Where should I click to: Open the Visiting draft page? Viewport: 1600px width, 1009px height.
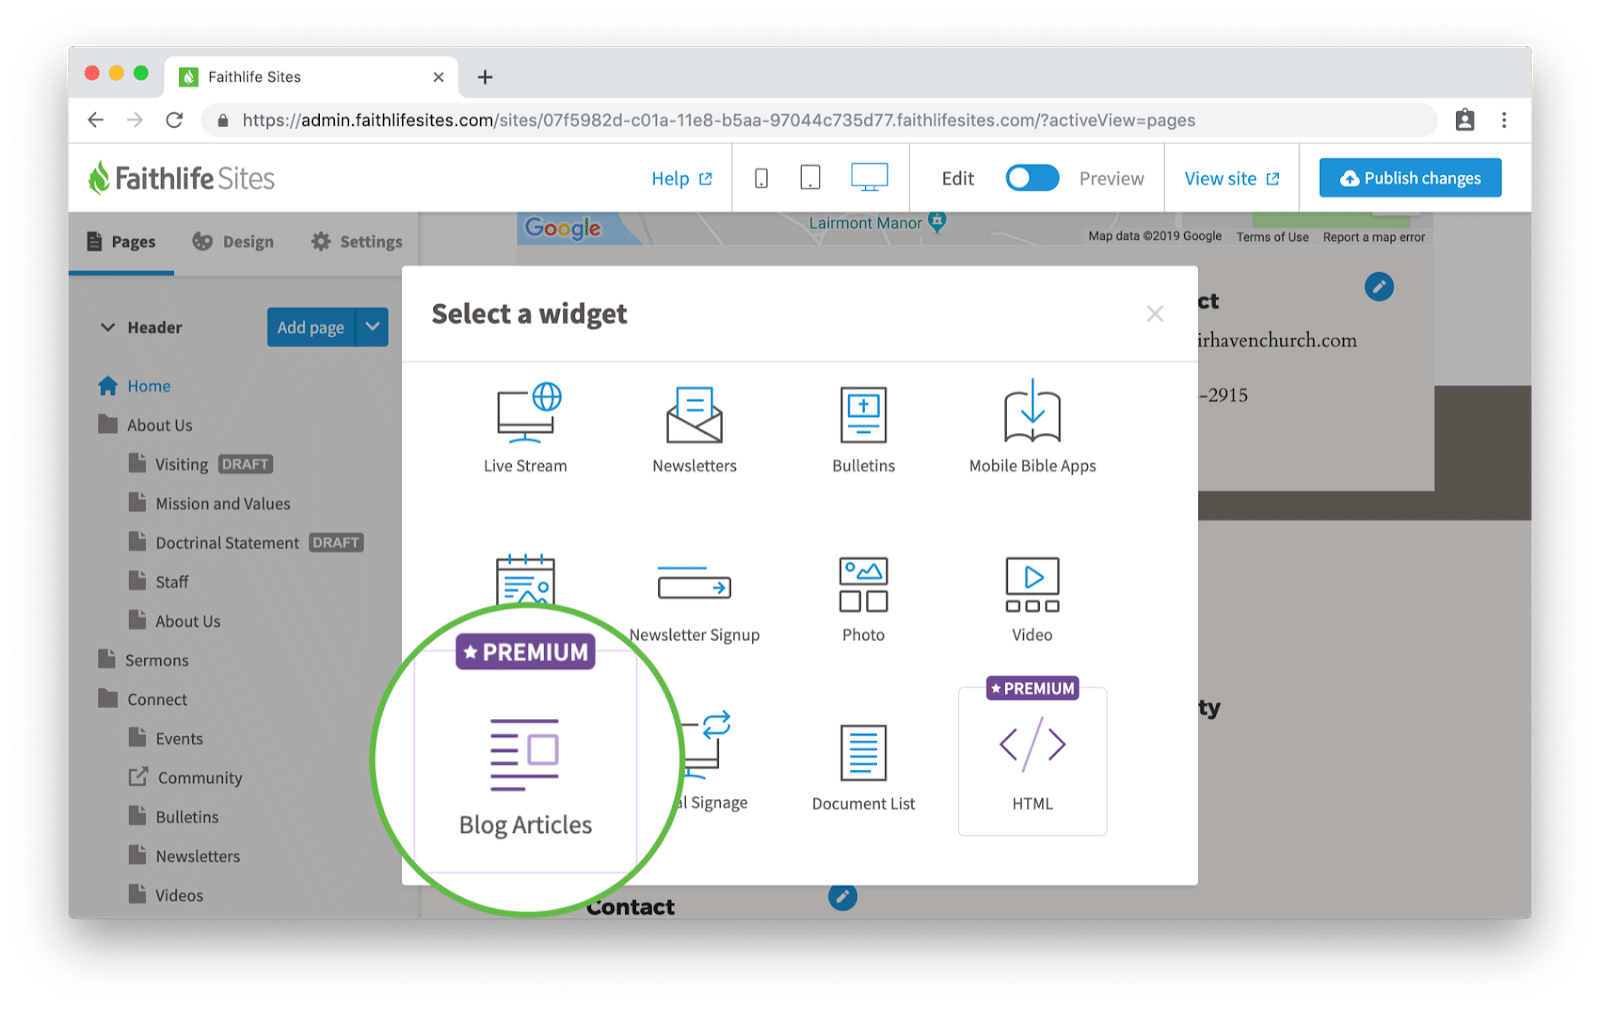click(x=200, y=464)
